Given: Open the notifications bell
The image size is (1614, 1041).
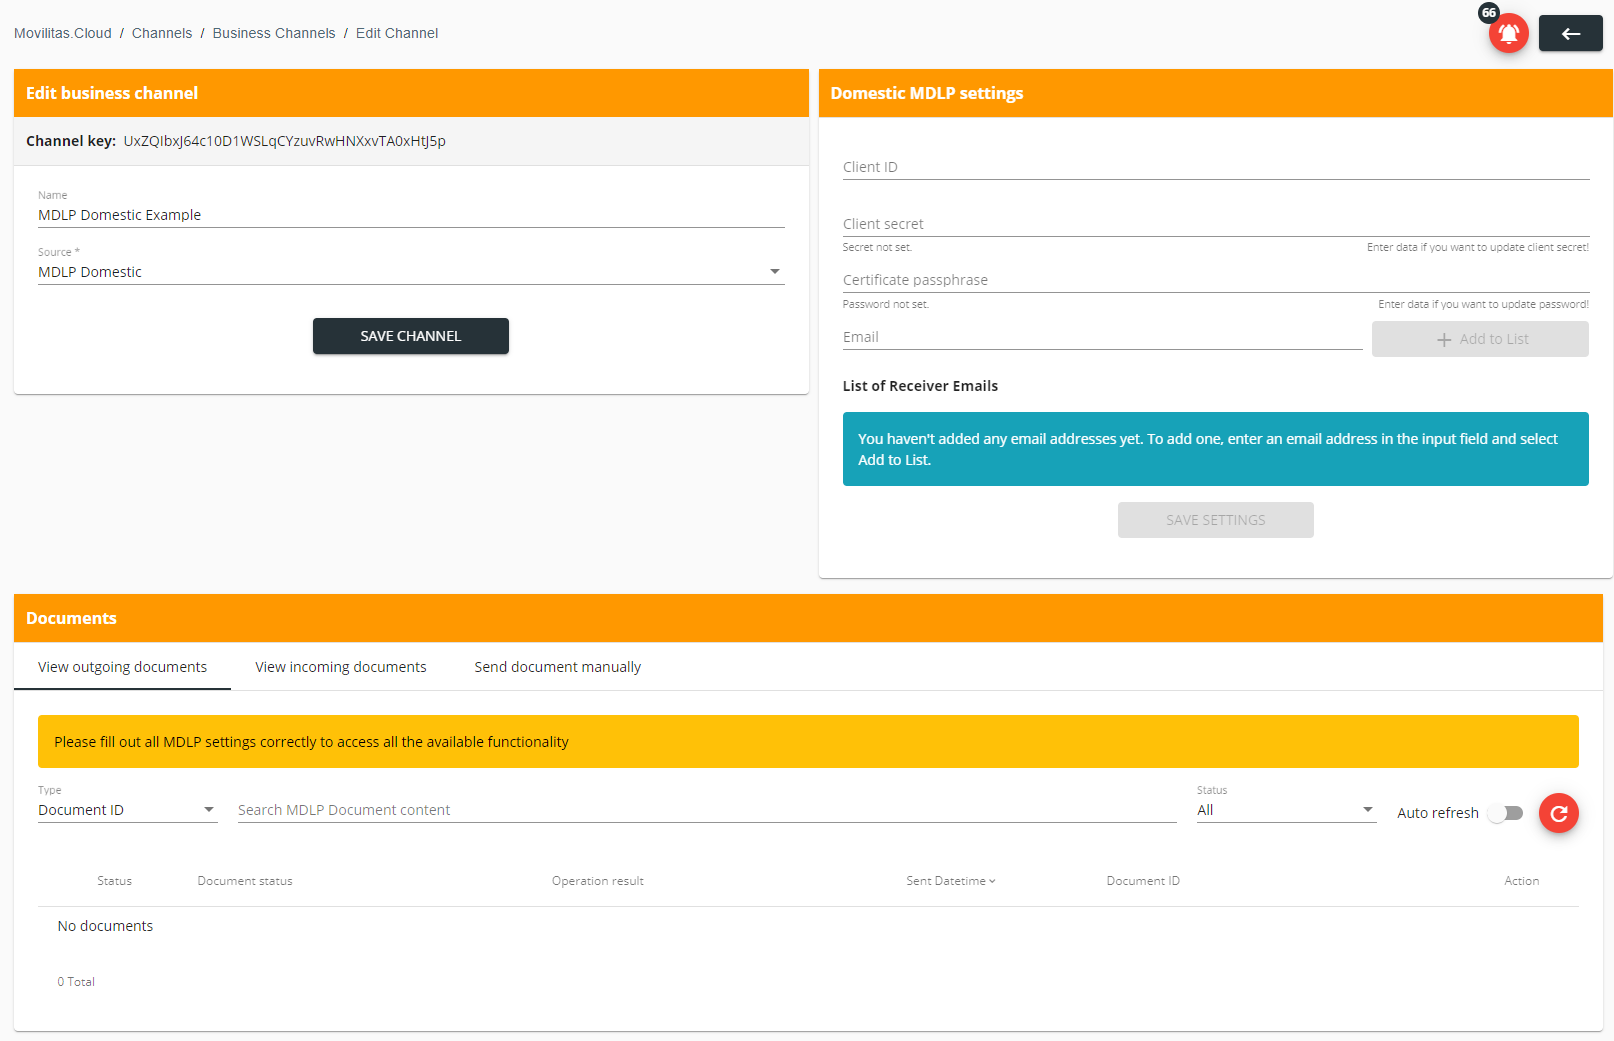Looking at the screenshot, I should [x=1509, y=33].
